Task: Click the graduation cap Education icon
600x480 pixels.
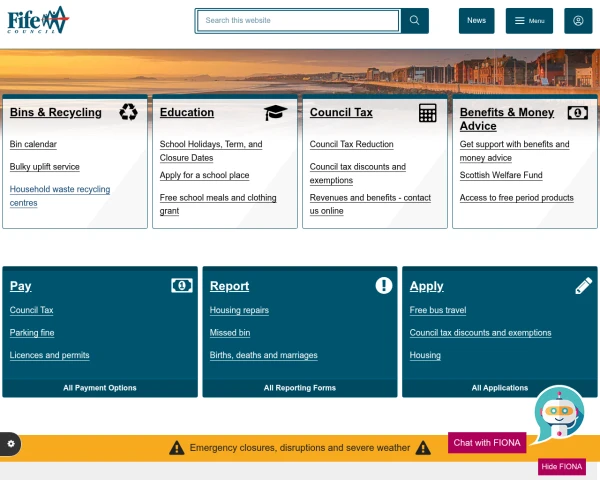Action: [x=275, y=113]
